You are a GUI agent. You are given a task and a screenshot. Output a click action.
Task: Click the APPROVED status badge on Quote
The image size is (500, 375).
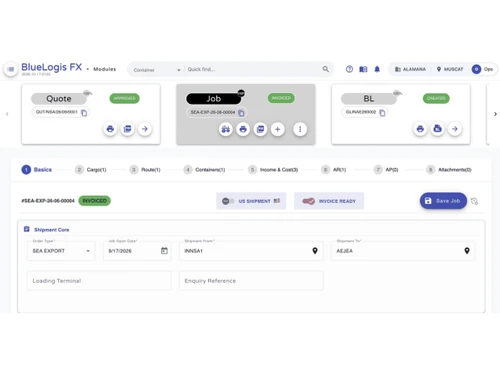coord(124,98)
